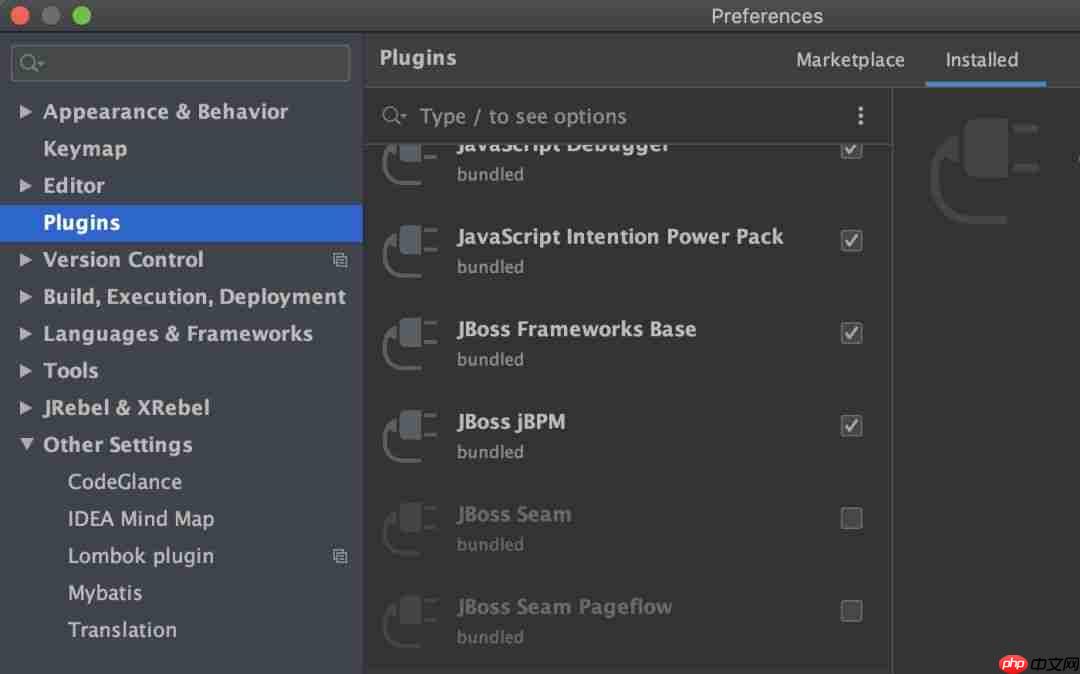Open the Keymap settings page
This screenshot has width=1080, height=674.
click(x=85, y=148)
